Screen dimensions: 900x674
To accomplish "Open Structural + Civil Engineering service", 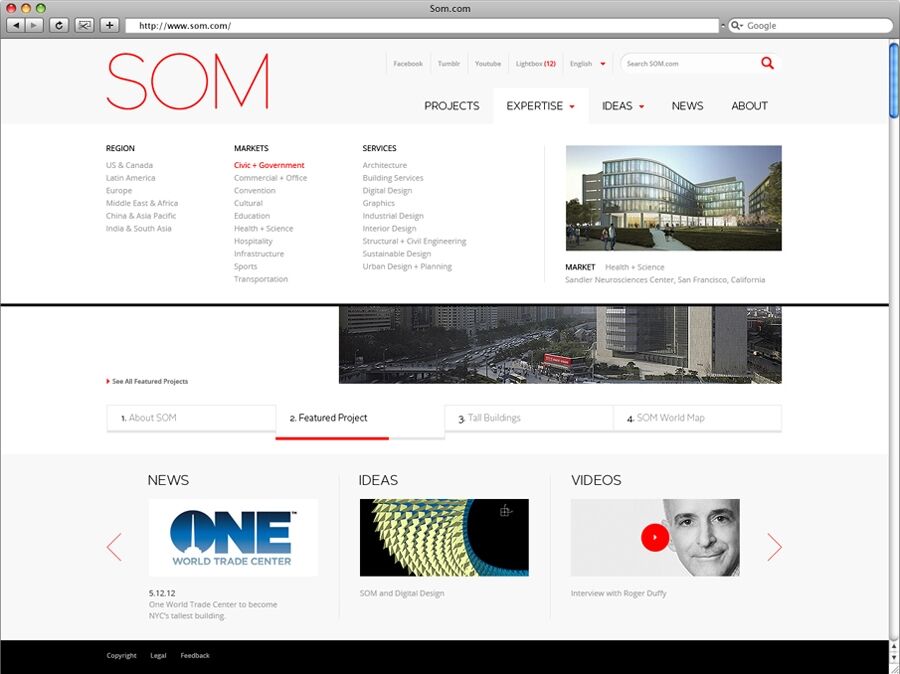I will coord(414,241).
